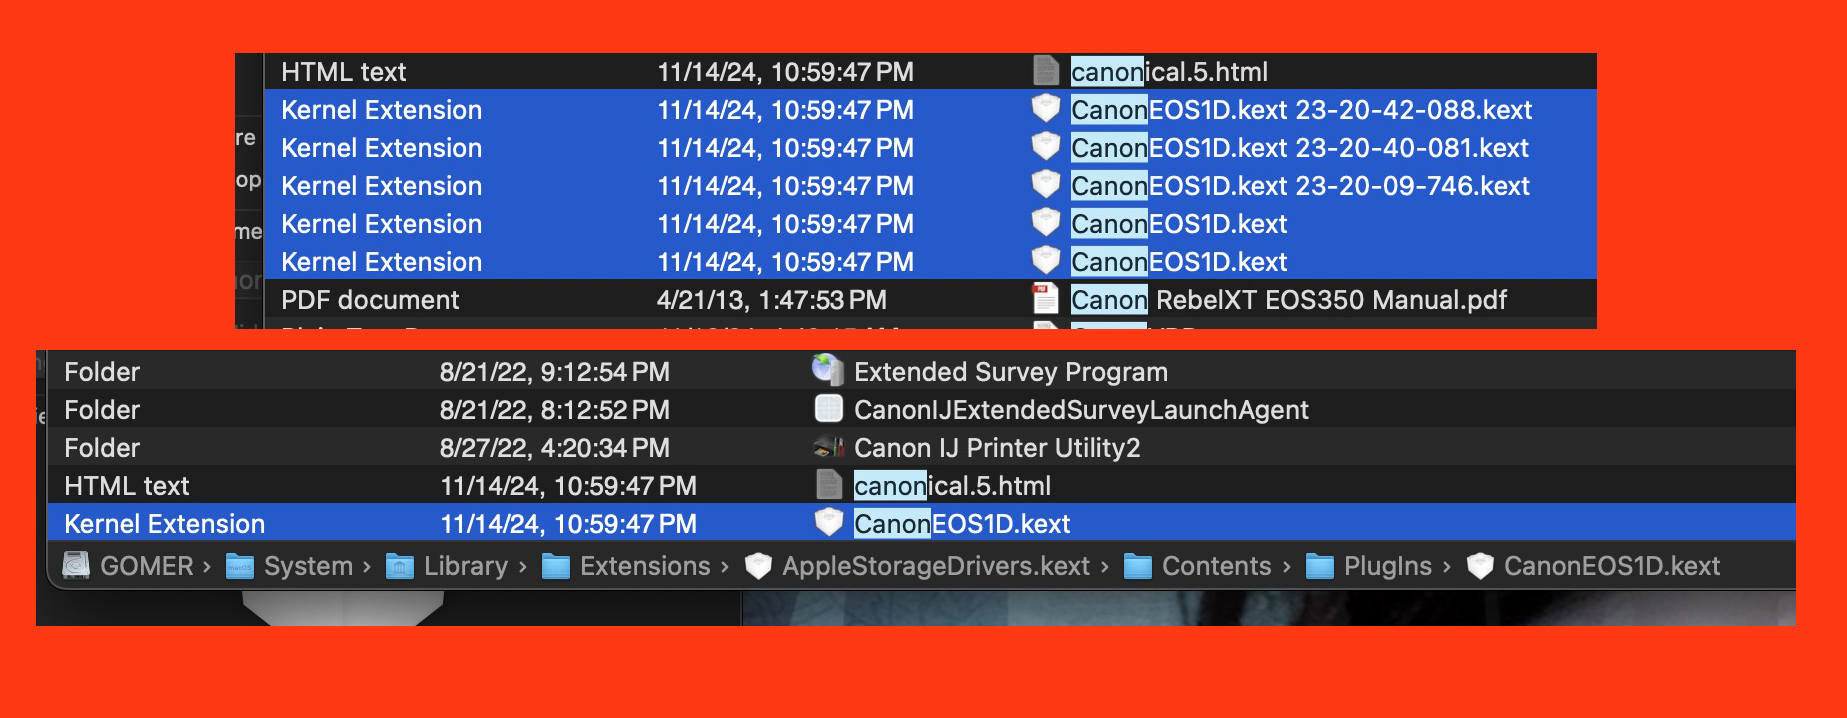Image resolution: width=1847 pixels, height=718 pixels.
Task: Click HTML text kind cell in the lower window
Action: pos(126,486)
